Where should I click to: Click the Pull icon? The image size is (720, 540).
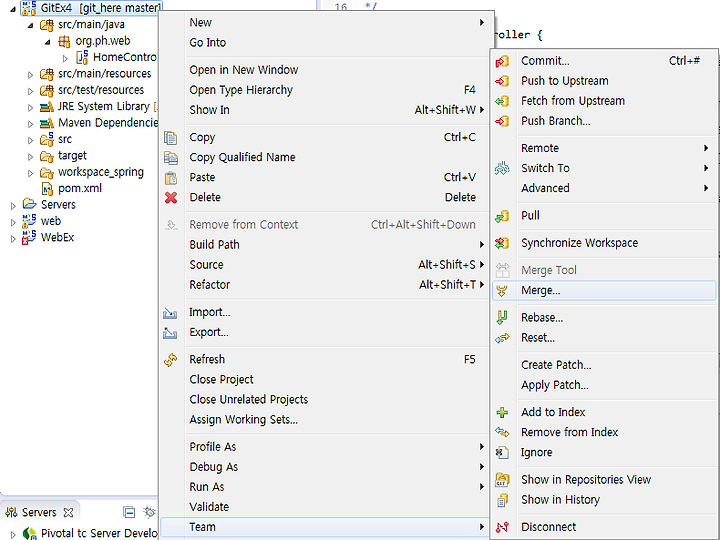pos(502,216)
